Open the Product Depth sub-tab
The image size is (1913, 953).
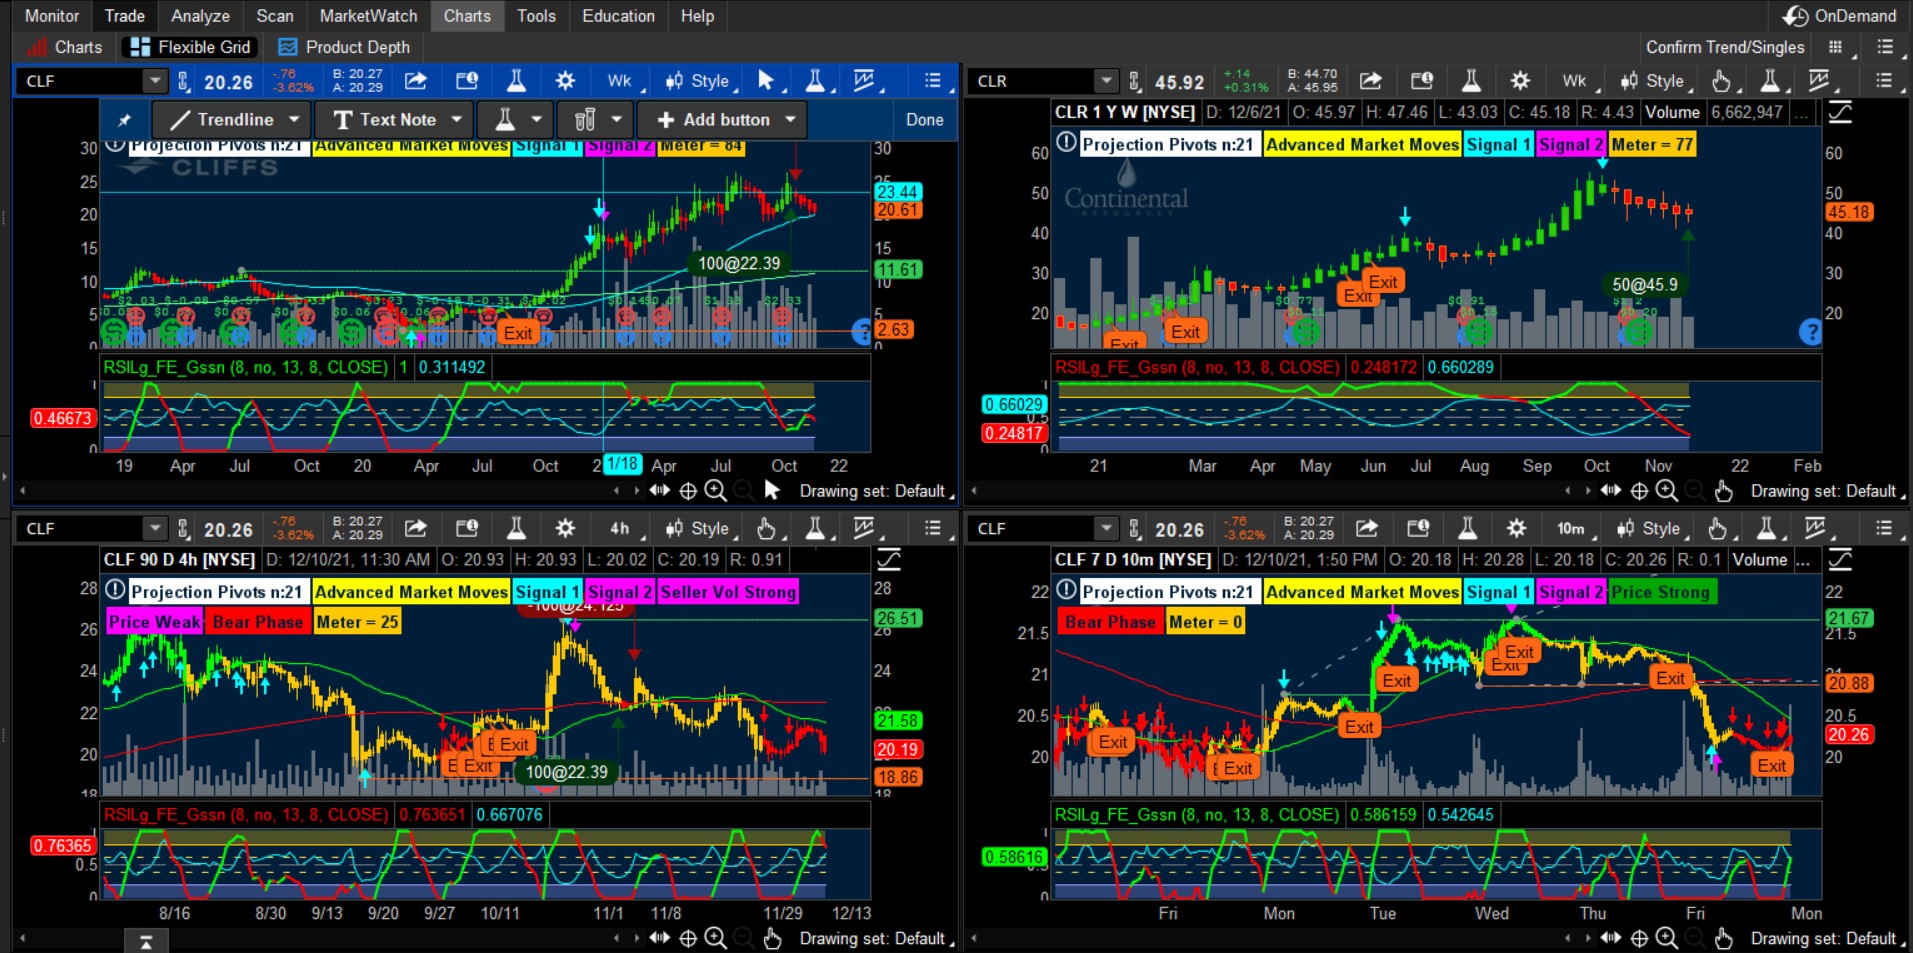pyautogui.click(x=344, y=47)
